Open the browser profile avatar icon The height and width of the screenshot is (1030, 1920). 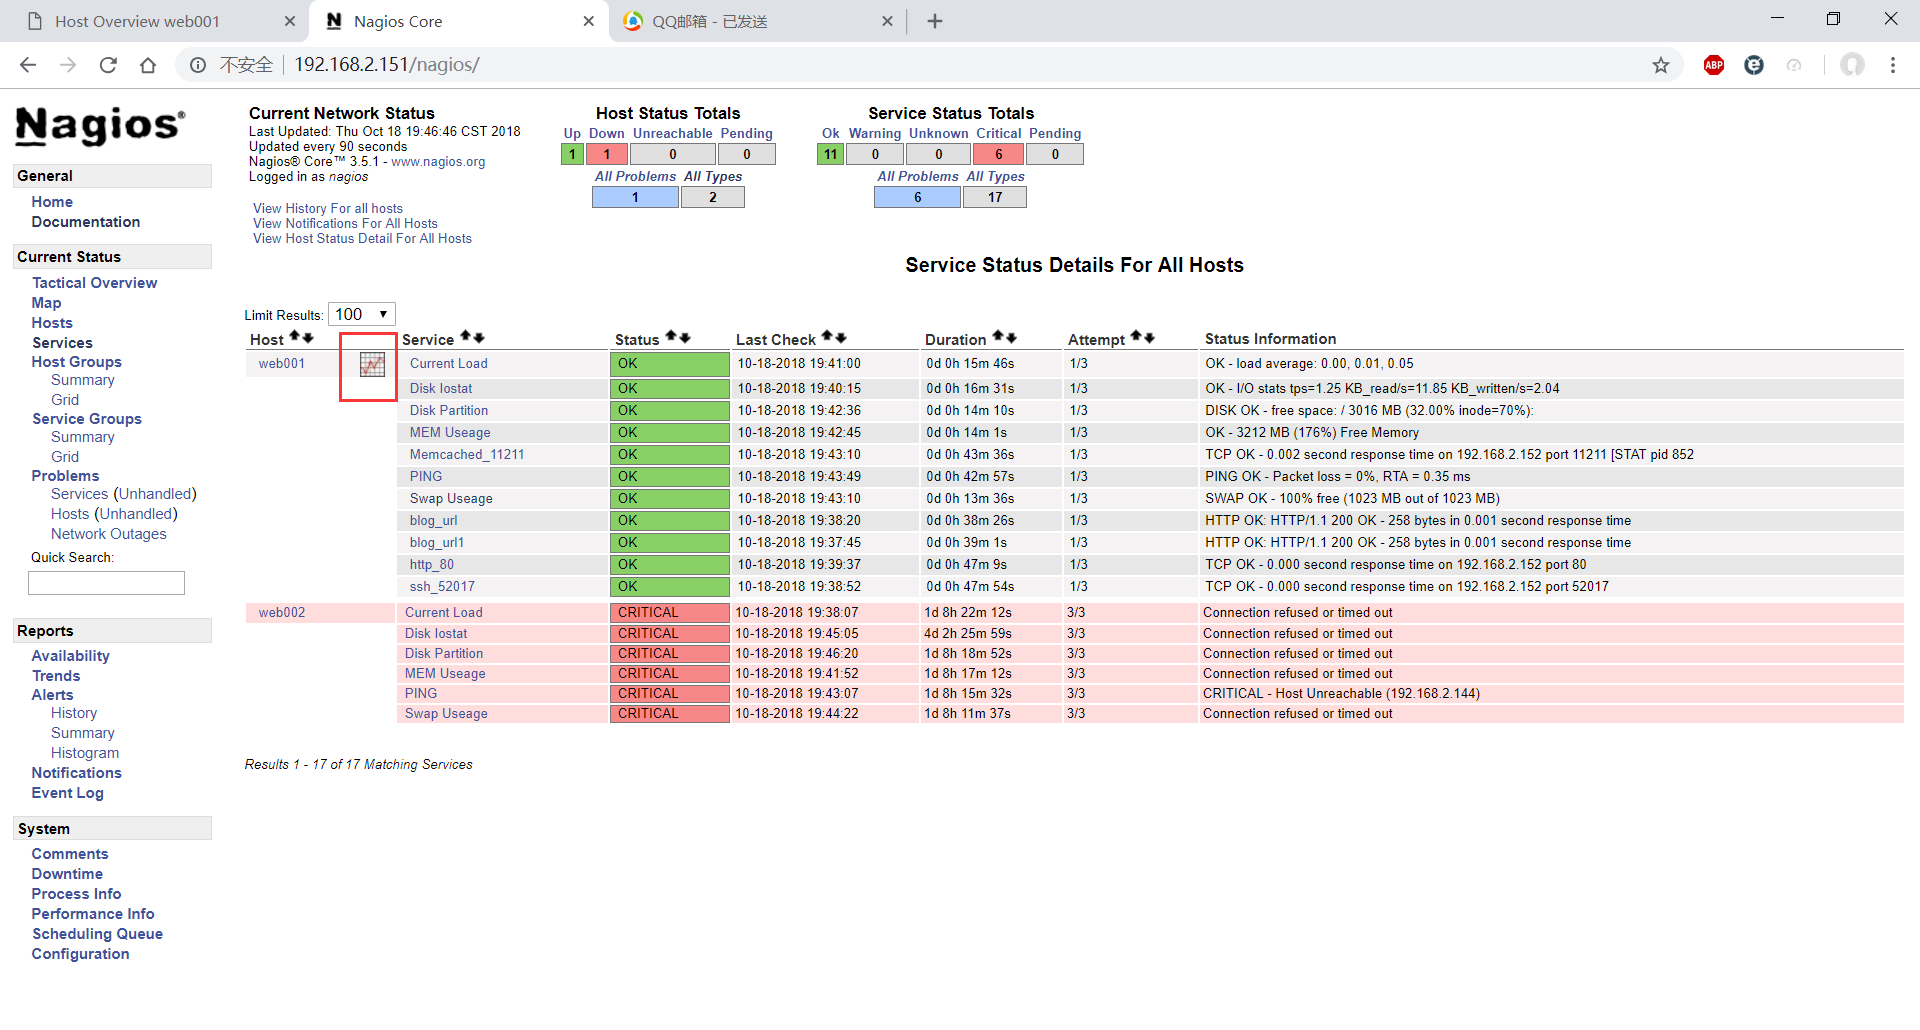1852,65
